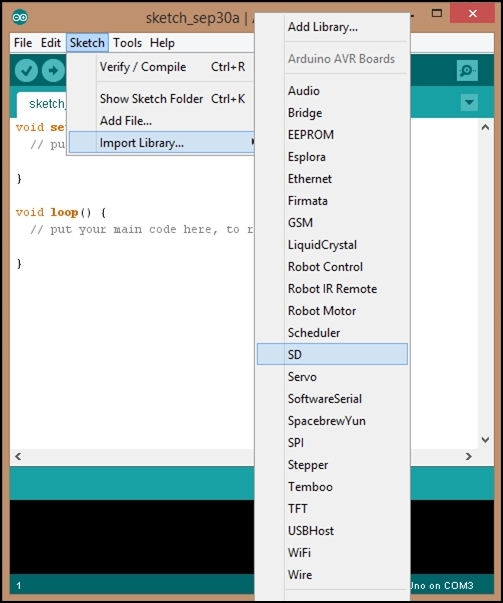The height and width of the screenshot is (603, 503).
Task: Import the Bridge library
Action: tap(332, 113)
